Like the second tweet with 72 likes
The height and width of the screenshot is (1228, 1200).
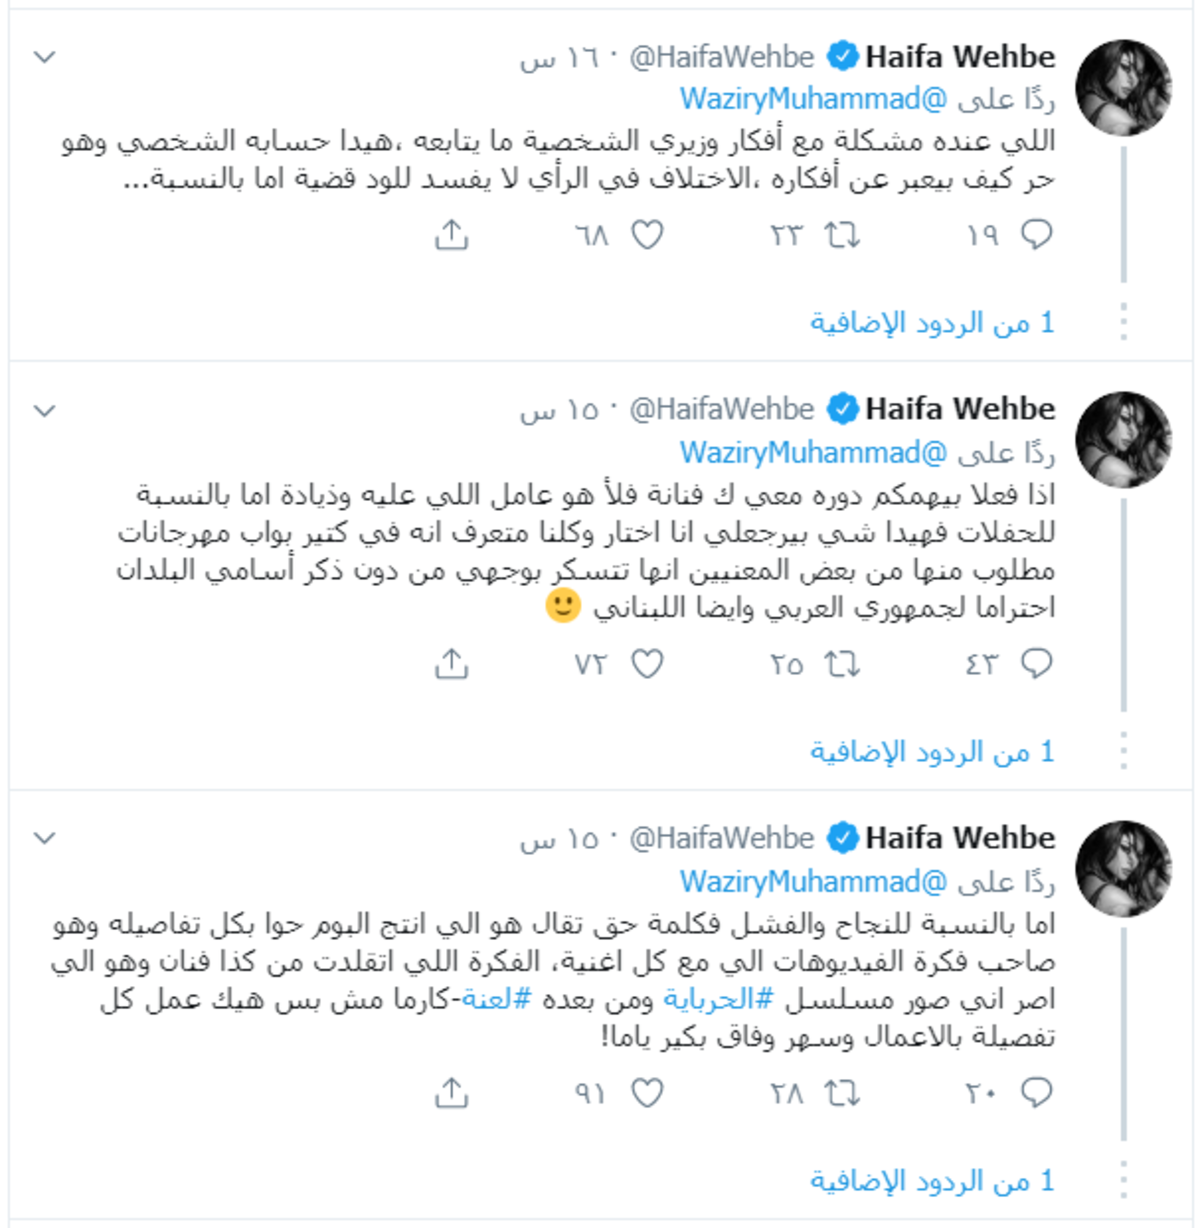pos(647,664)
